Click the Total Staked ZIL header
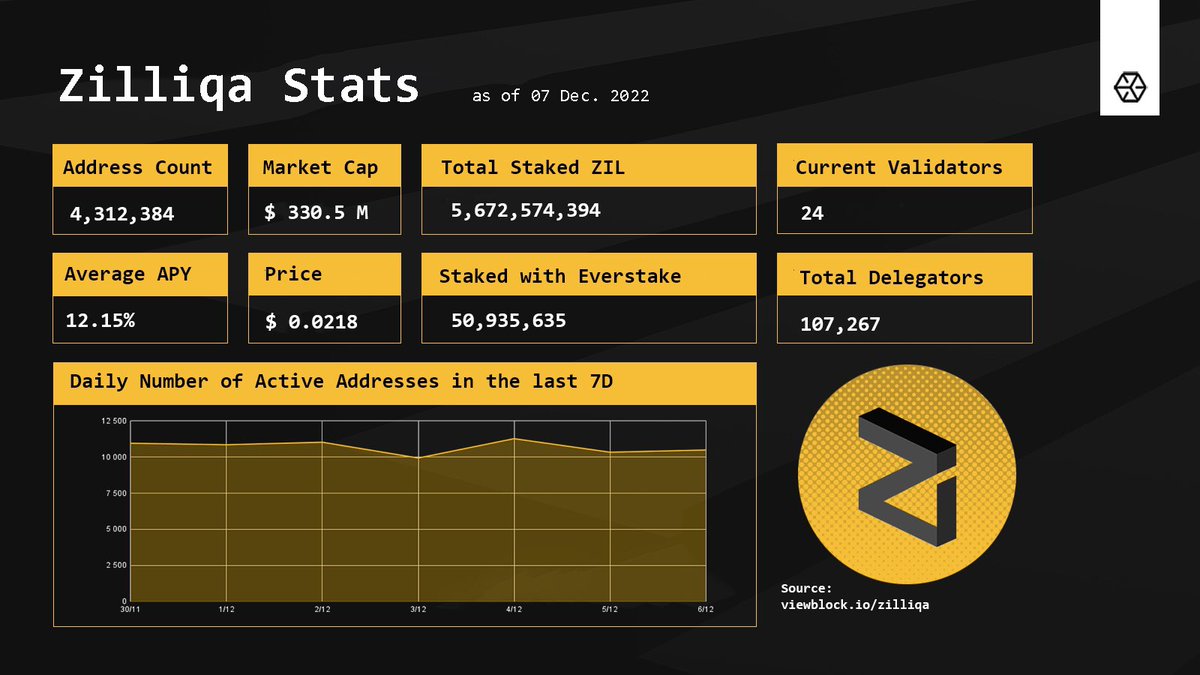Image resolution: width=1200 pixels, height=675 pixels. 588,166
